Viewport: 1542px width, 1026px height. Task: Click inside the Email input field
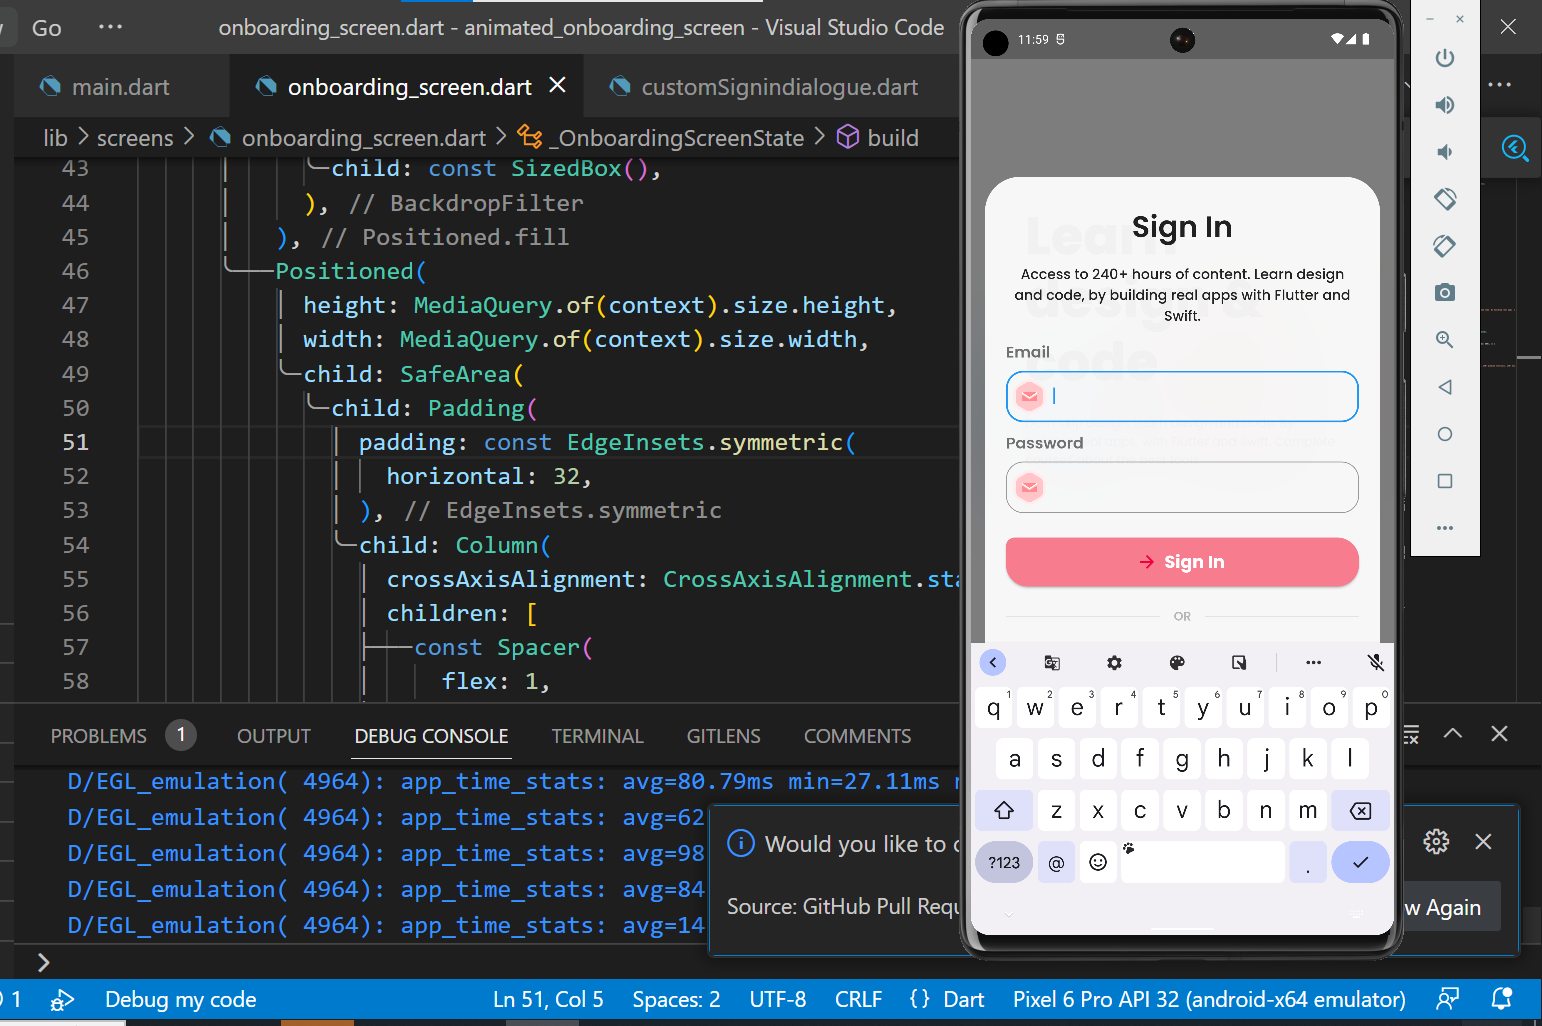tap(1182, 396)
